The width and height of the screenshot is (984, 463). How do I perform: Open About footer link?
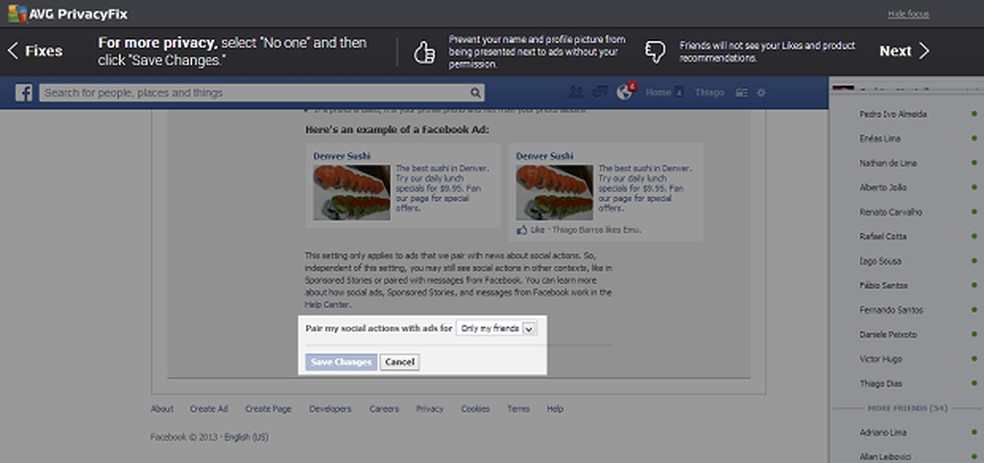pyautogui.click(x=162, y=408)
